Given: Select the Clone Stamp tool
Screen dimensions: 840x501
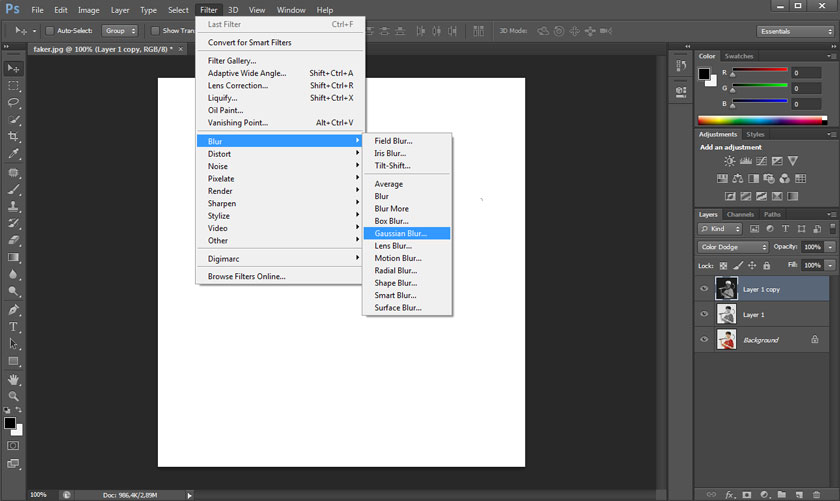Looking at the screenshot, I should [13, 206].
